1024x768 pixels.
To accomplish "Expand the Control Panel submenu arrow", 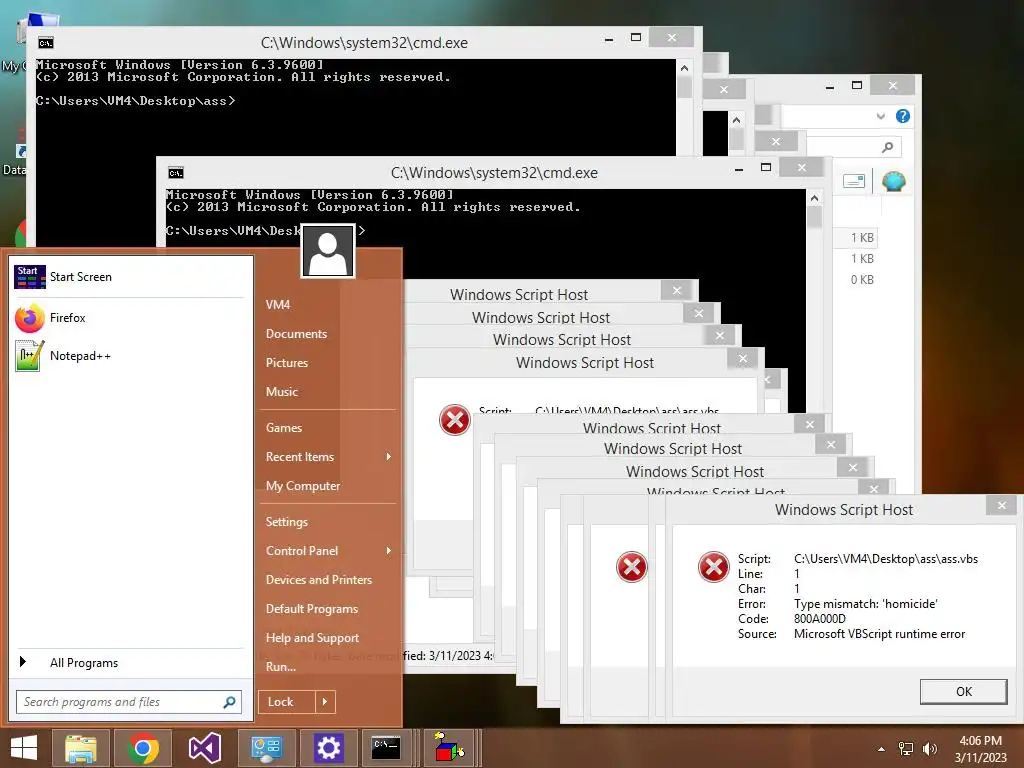I will pos(389,551).
